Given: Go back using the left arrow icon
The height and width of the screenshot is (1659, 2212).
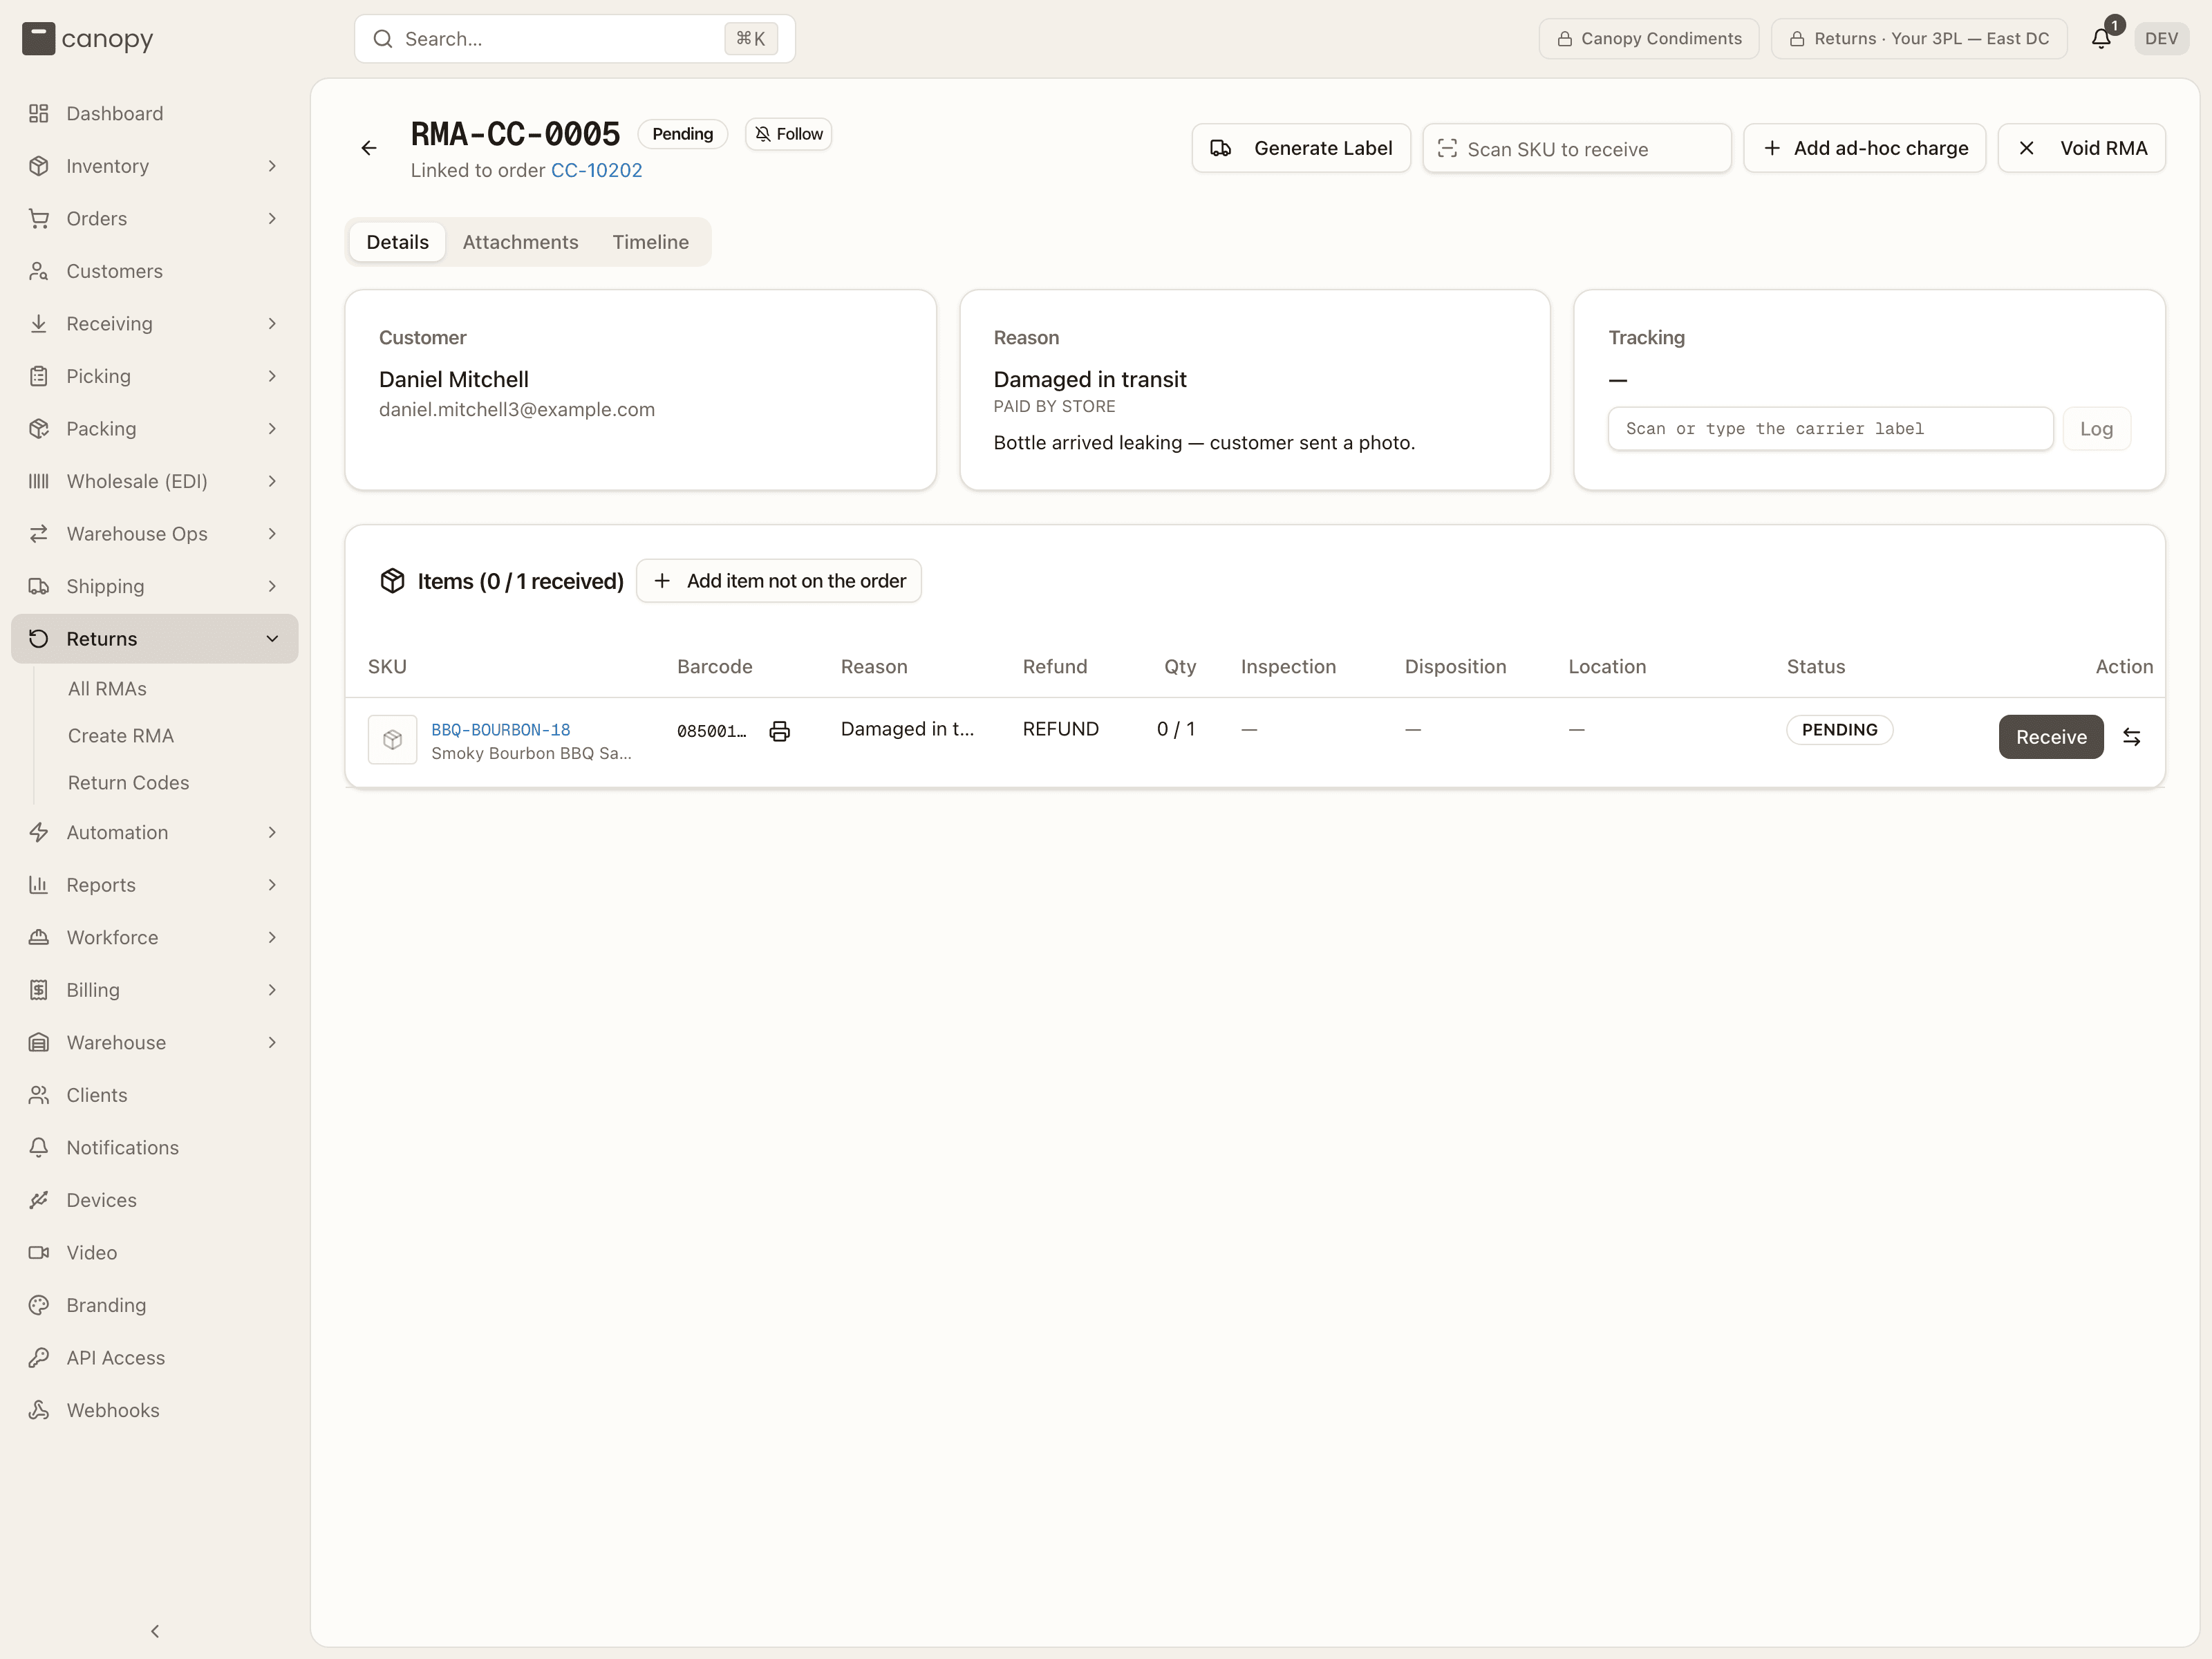Looking at the screenshot, I should click(369, 148).
